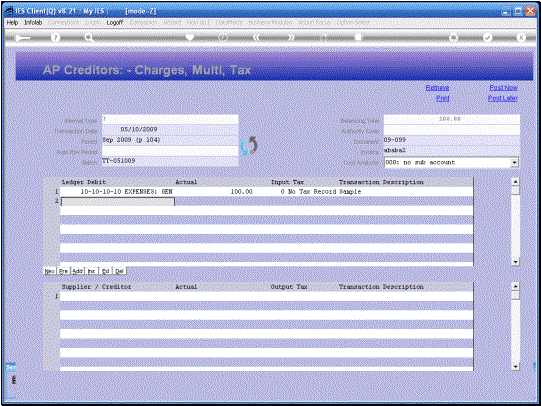
Task: Open the Cost Analysis sub account dropdown
Action: point(514,162)
